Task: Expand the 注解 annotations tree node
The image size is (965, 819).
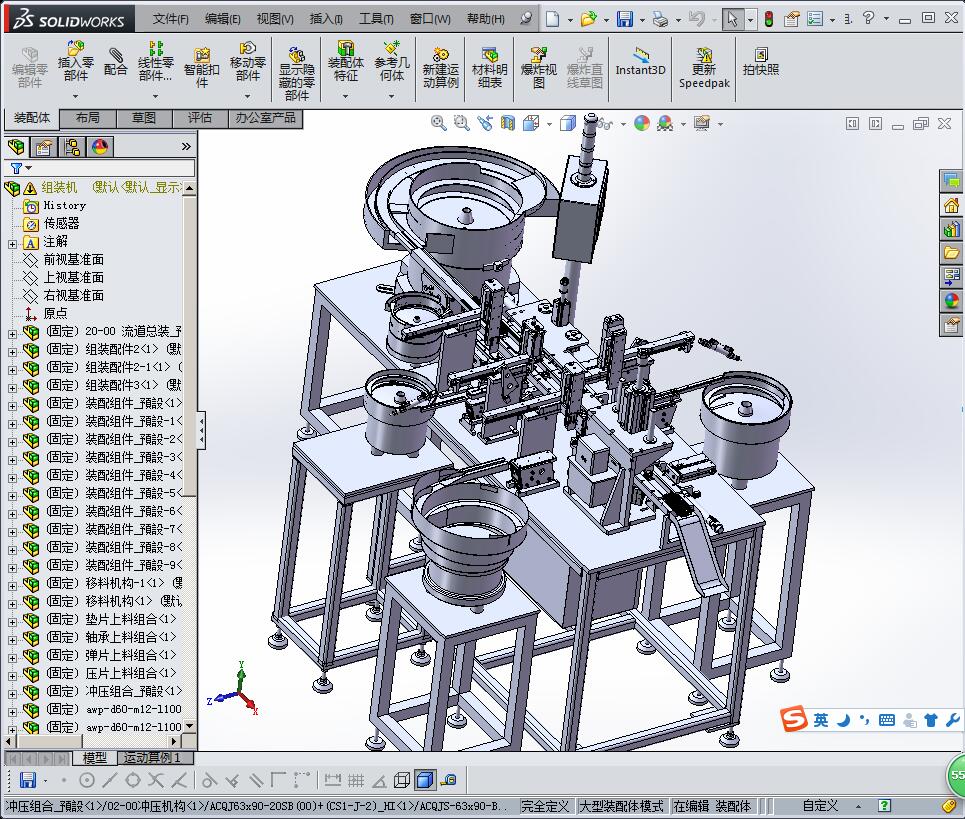Action: pos(12,242)
